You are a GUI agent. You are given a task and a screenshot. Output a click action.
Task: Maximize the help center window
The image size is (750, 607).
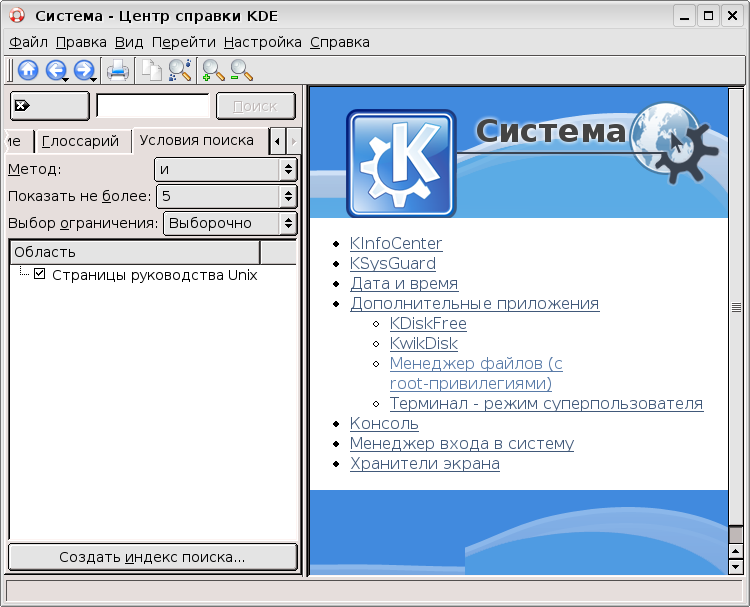click(708, 16)
